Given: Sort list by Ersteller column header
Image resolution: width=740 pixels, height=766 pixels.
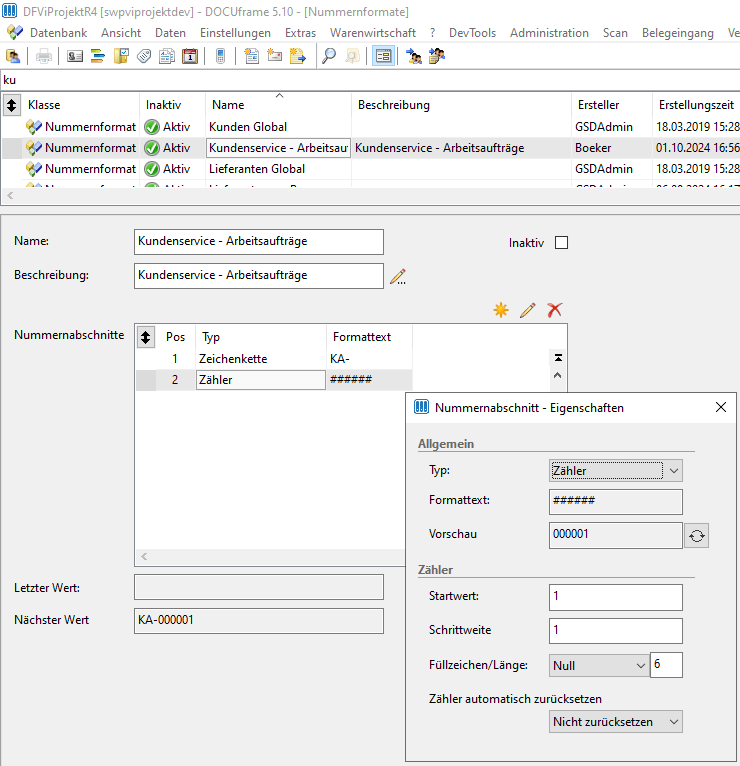Looking at the screenshot, I should click(x=612, y=105).
